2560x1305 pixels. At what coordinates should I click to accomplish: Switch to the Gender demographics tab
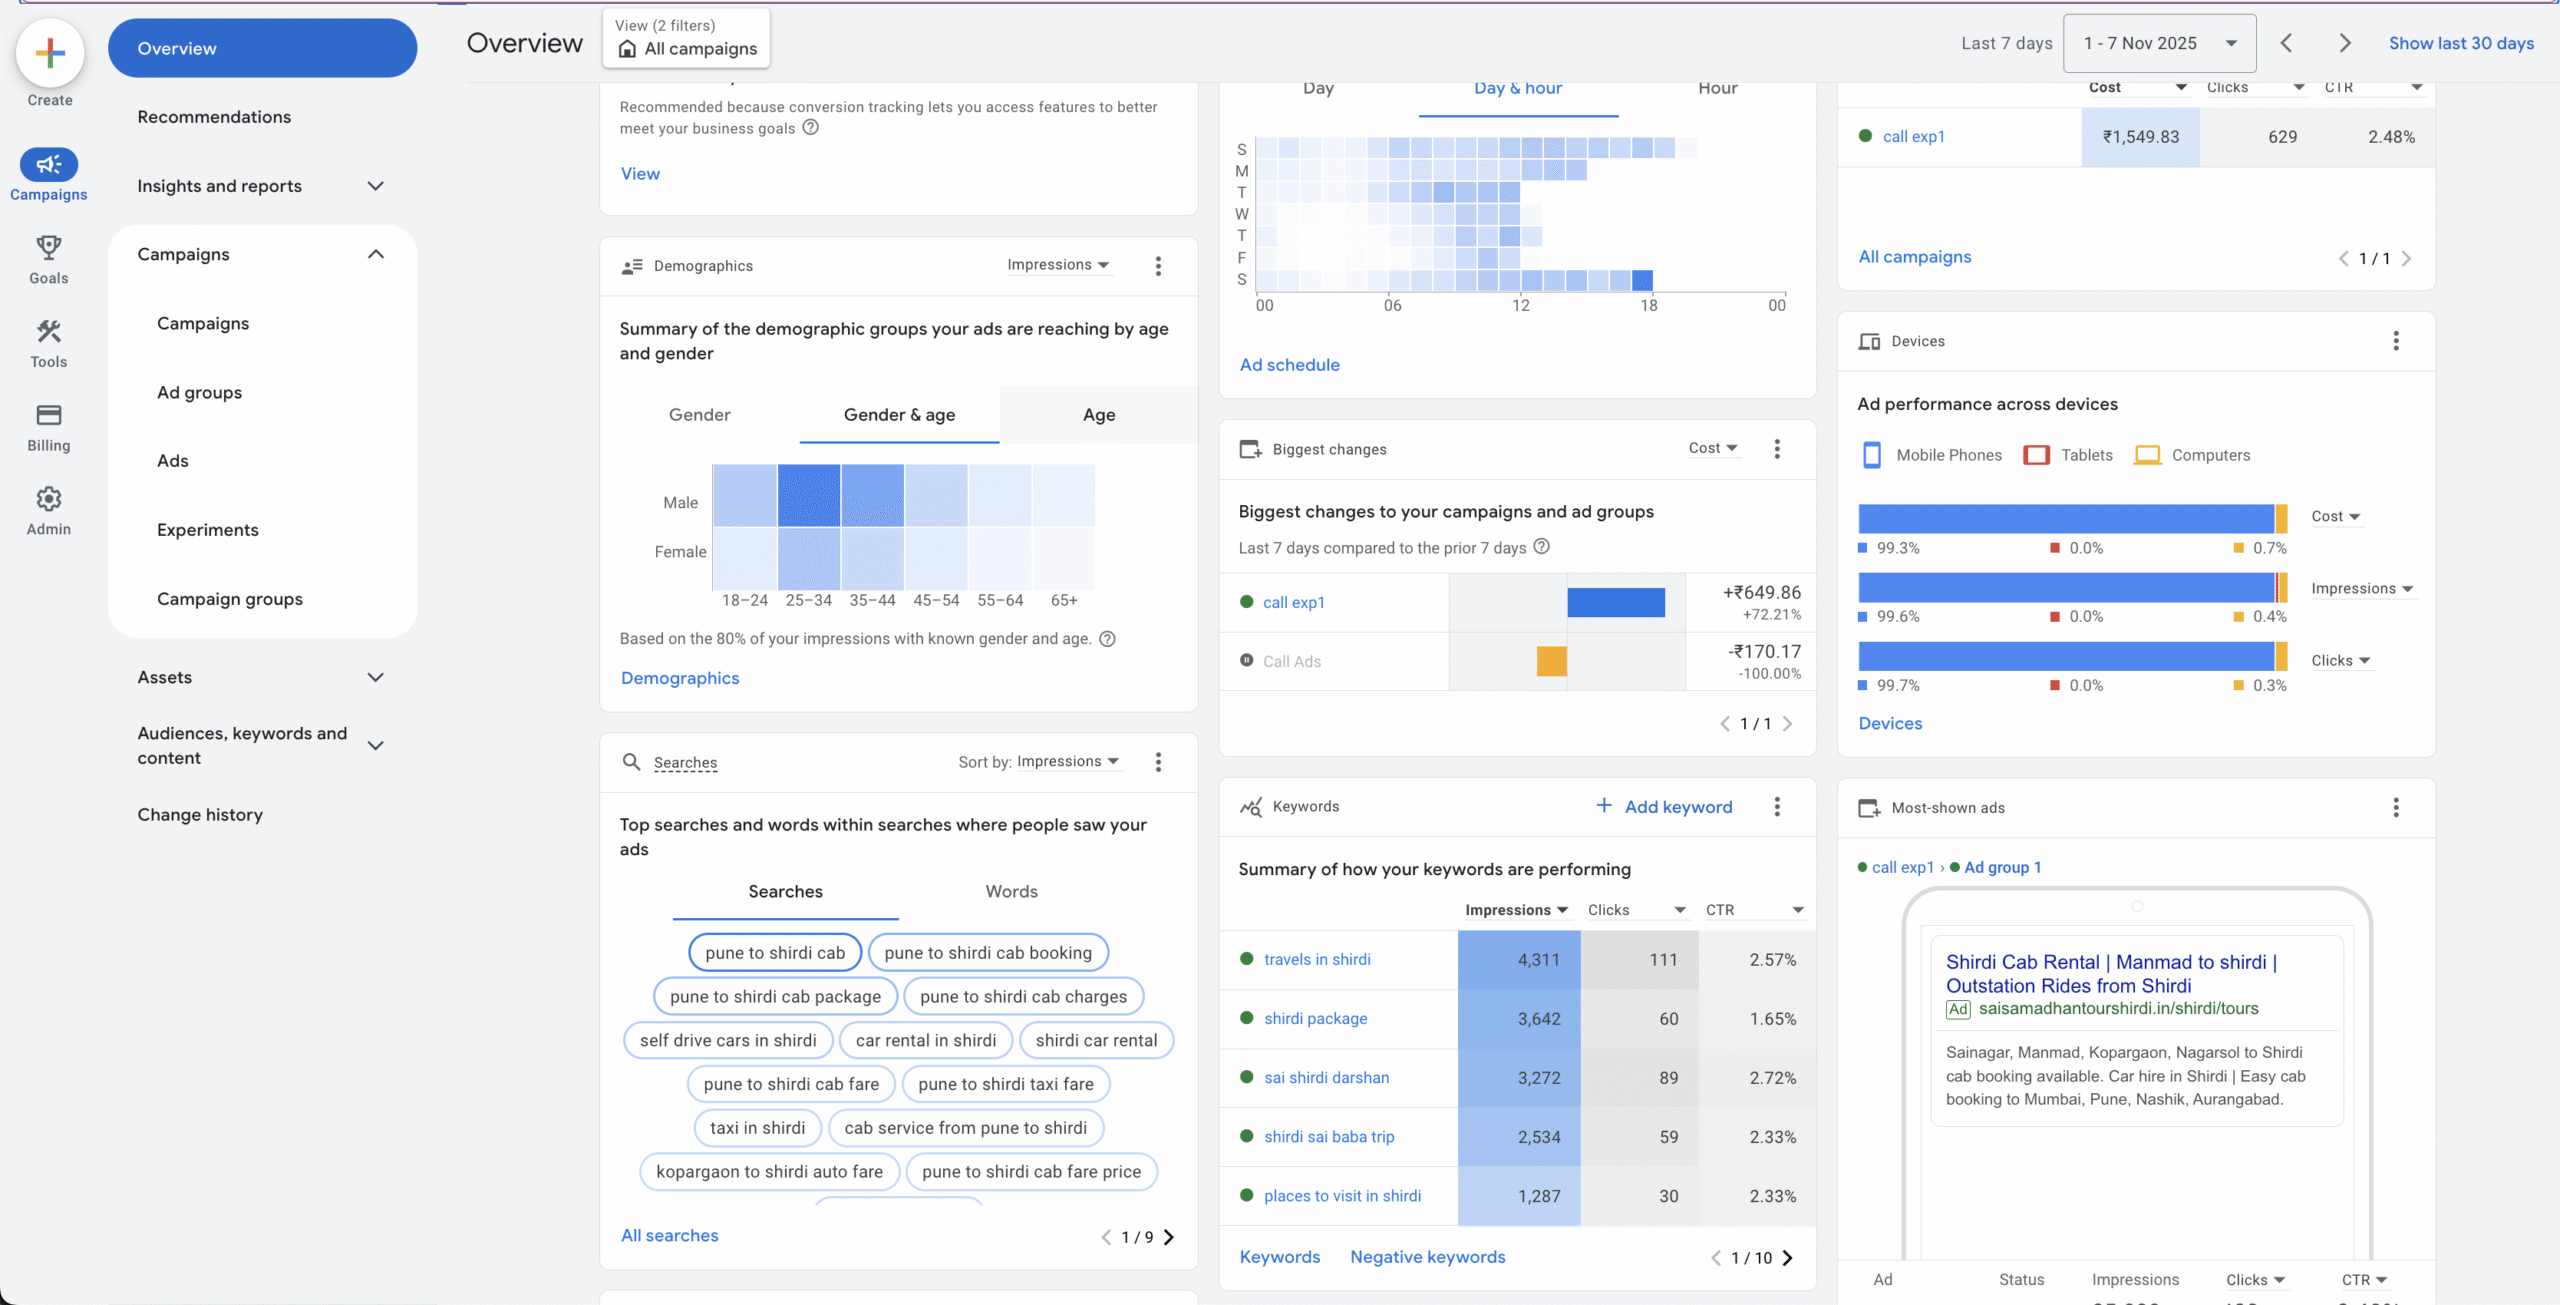pyautogui.click(x=699, y=415)
